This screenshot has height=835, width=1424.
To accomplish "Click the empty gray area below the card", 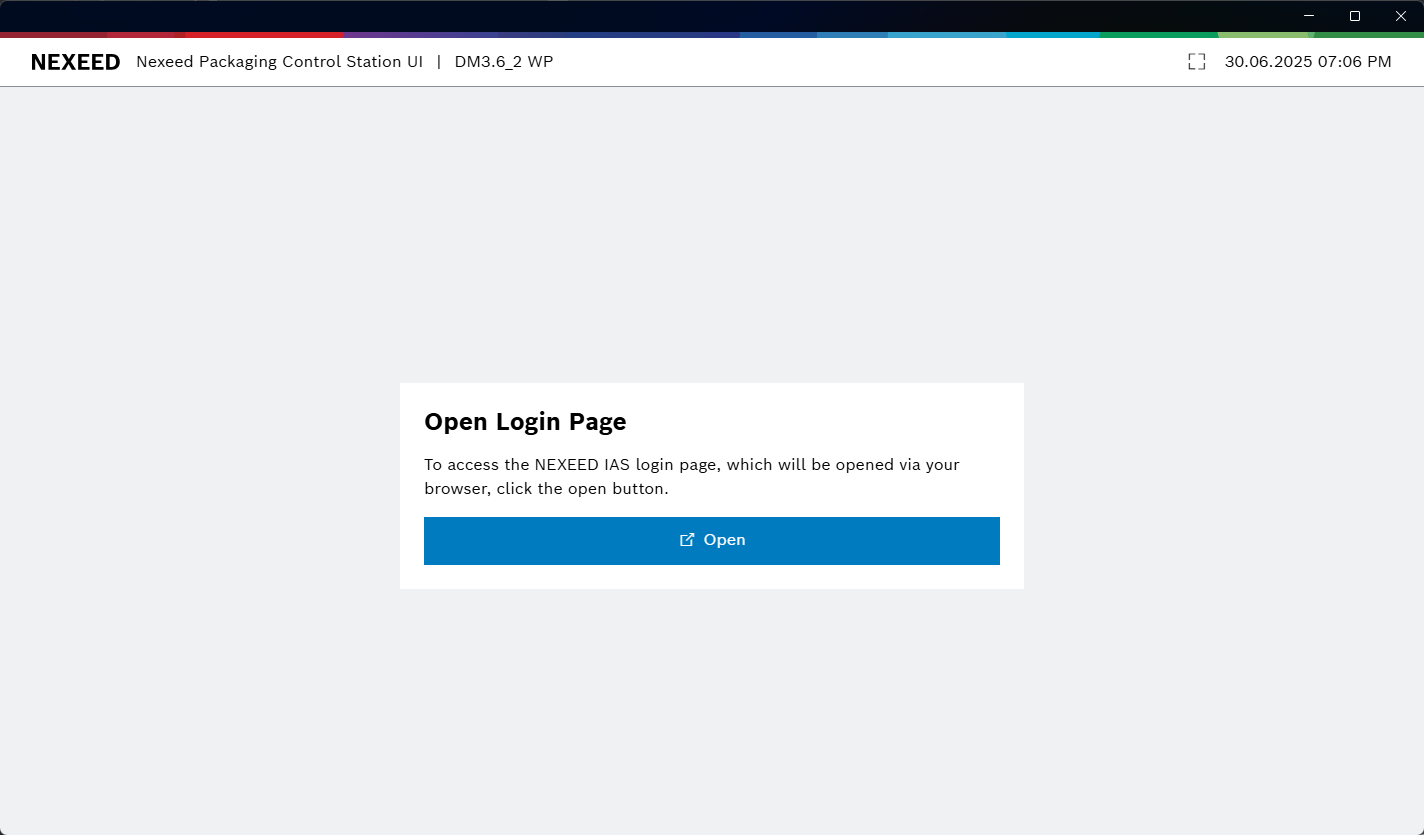I will [x=711, y=710].
